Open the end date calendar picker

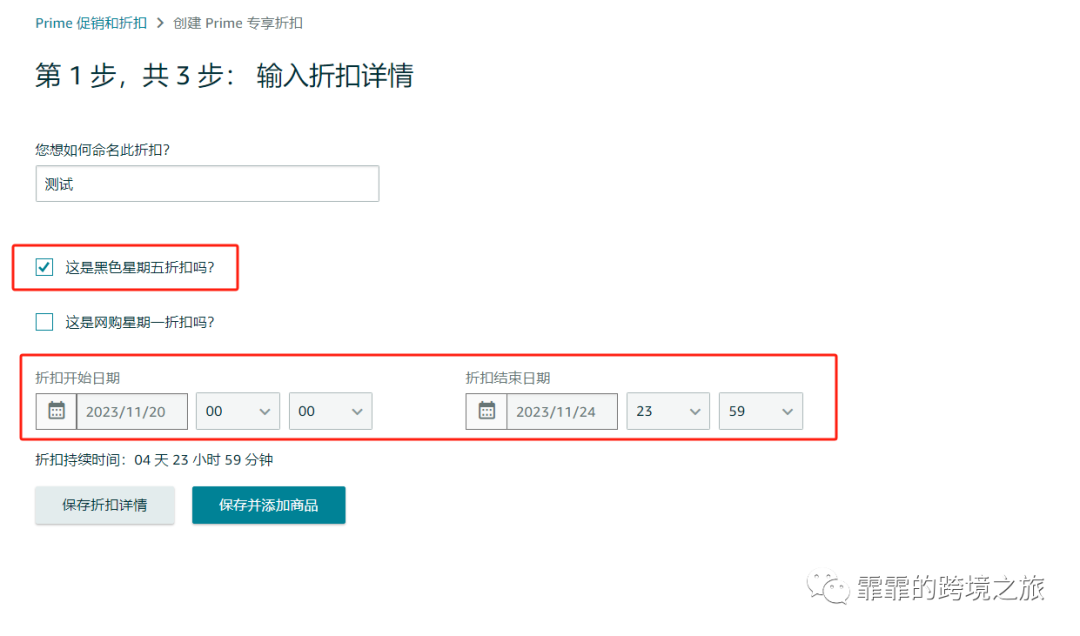coord(486,411)
